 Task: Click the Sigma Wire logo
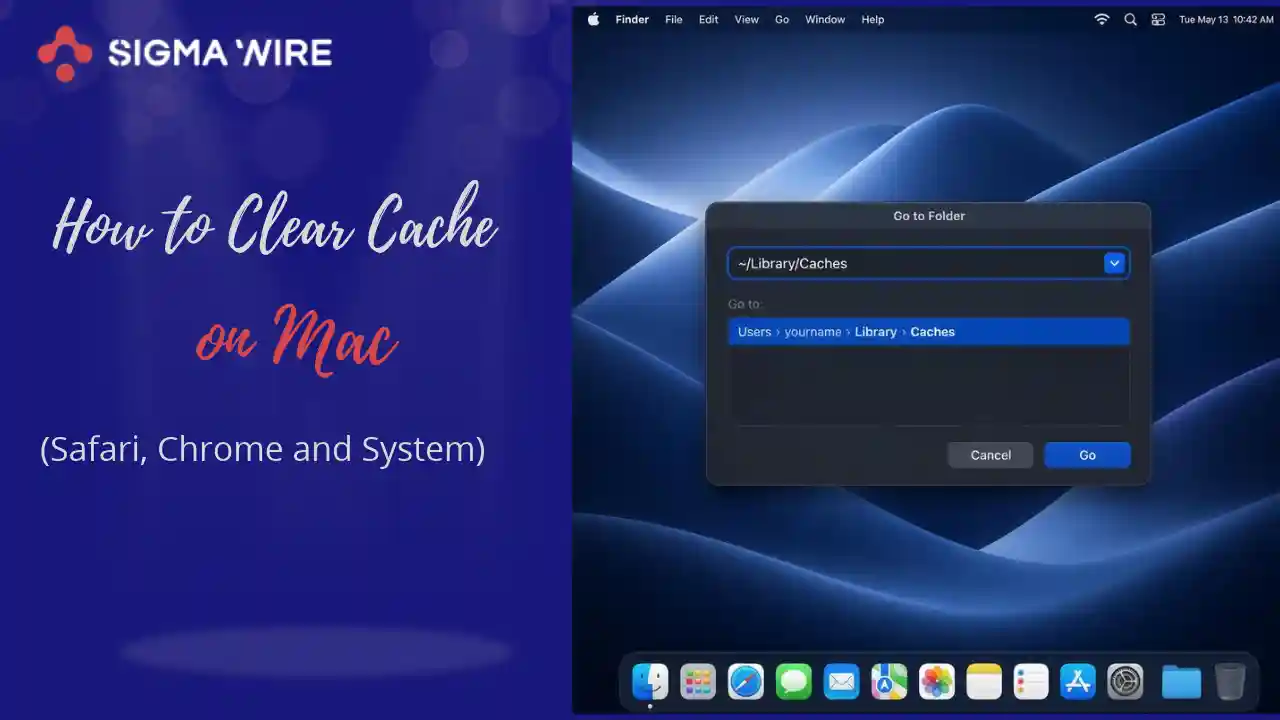(185, 53)
